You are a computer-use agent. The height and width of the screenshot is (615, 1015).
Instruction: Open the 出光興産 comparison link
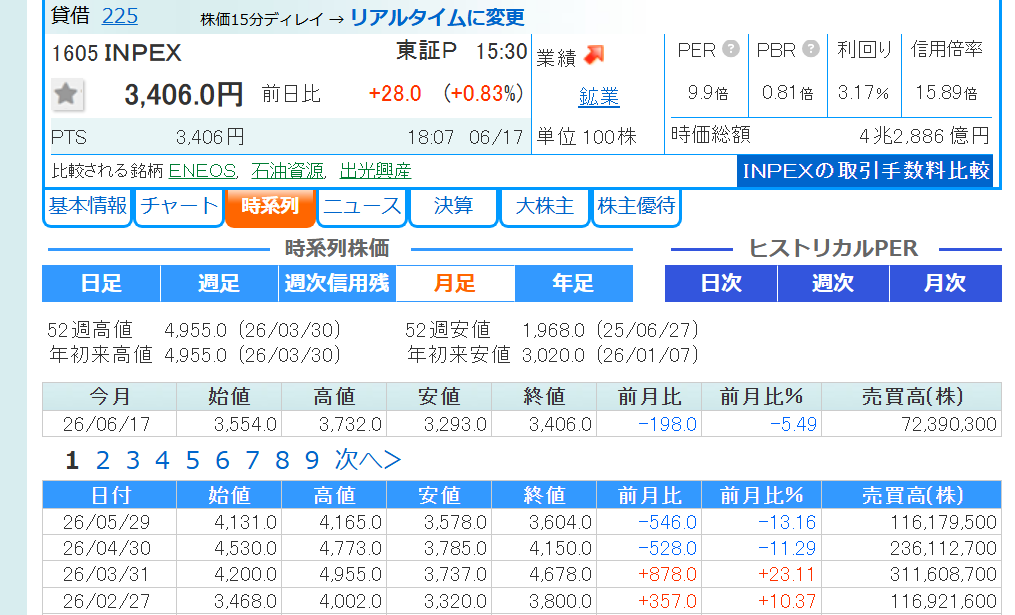pyautogui.click(x=375, y=170)
